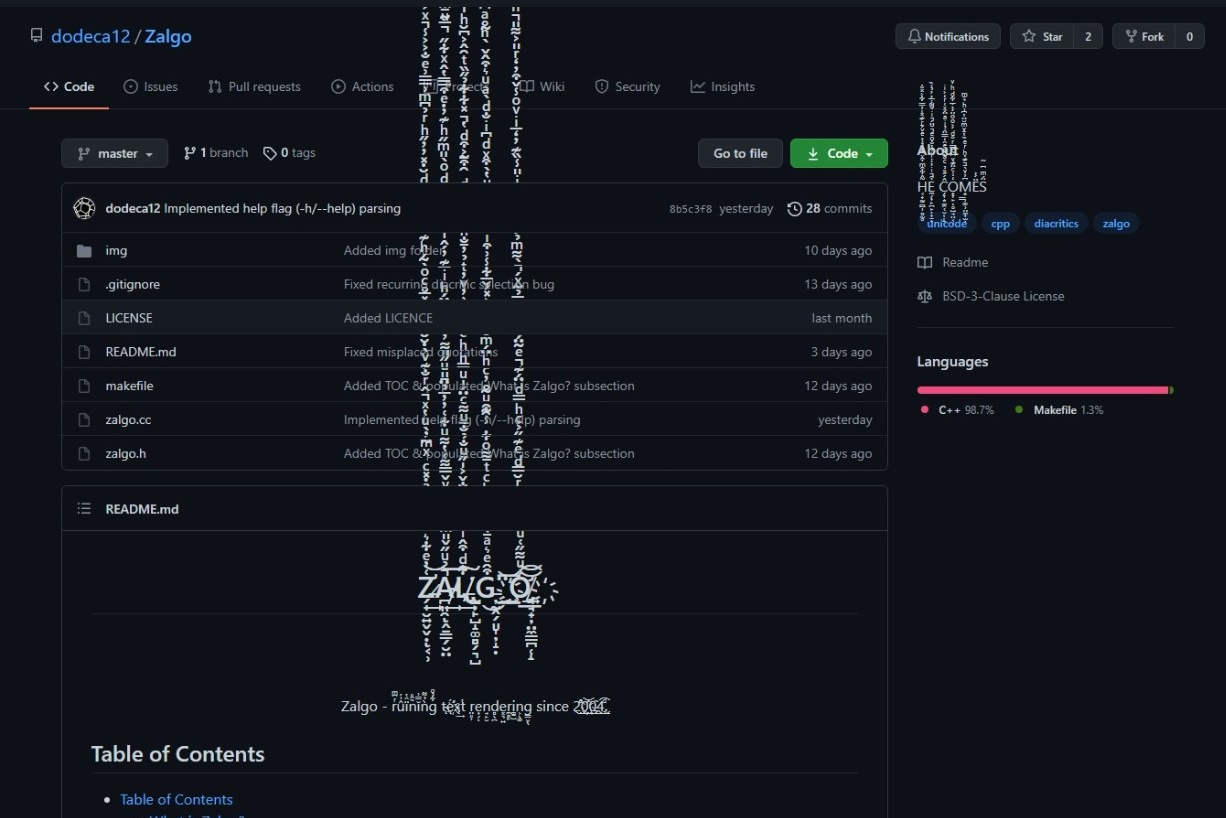Switch to the Wiki tab

542,87
